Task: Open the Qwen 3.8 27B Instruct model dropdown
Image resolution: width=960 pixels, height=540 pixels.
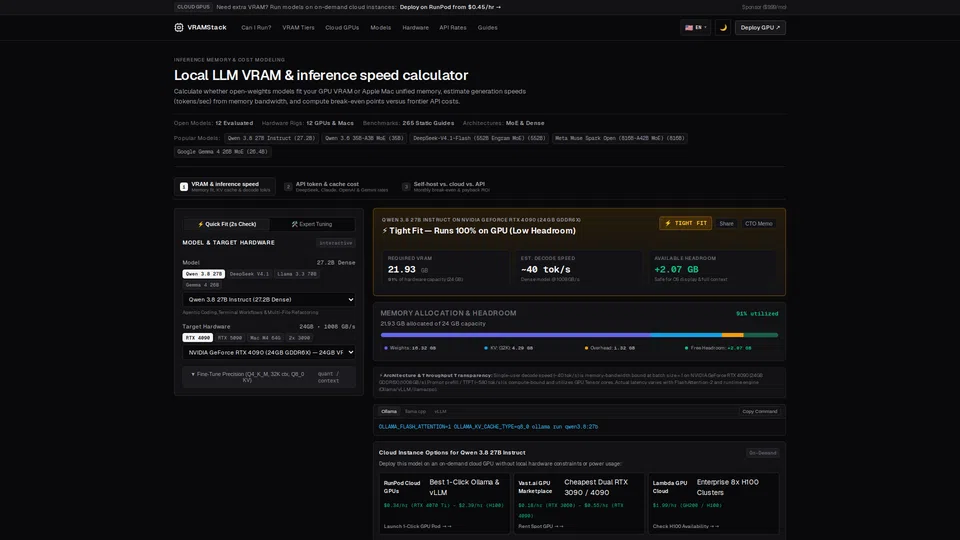Action: point(269,299)
